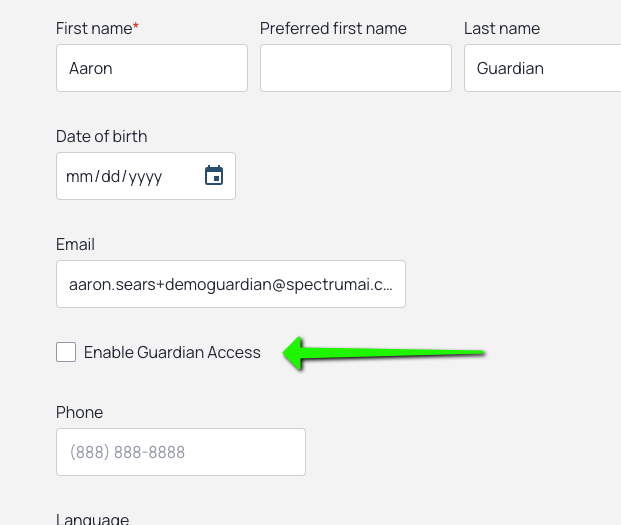The width and height of the screenshot is (621, 525).
Task: Select the dd day segment of date
Action: click(x=110, y=177)
